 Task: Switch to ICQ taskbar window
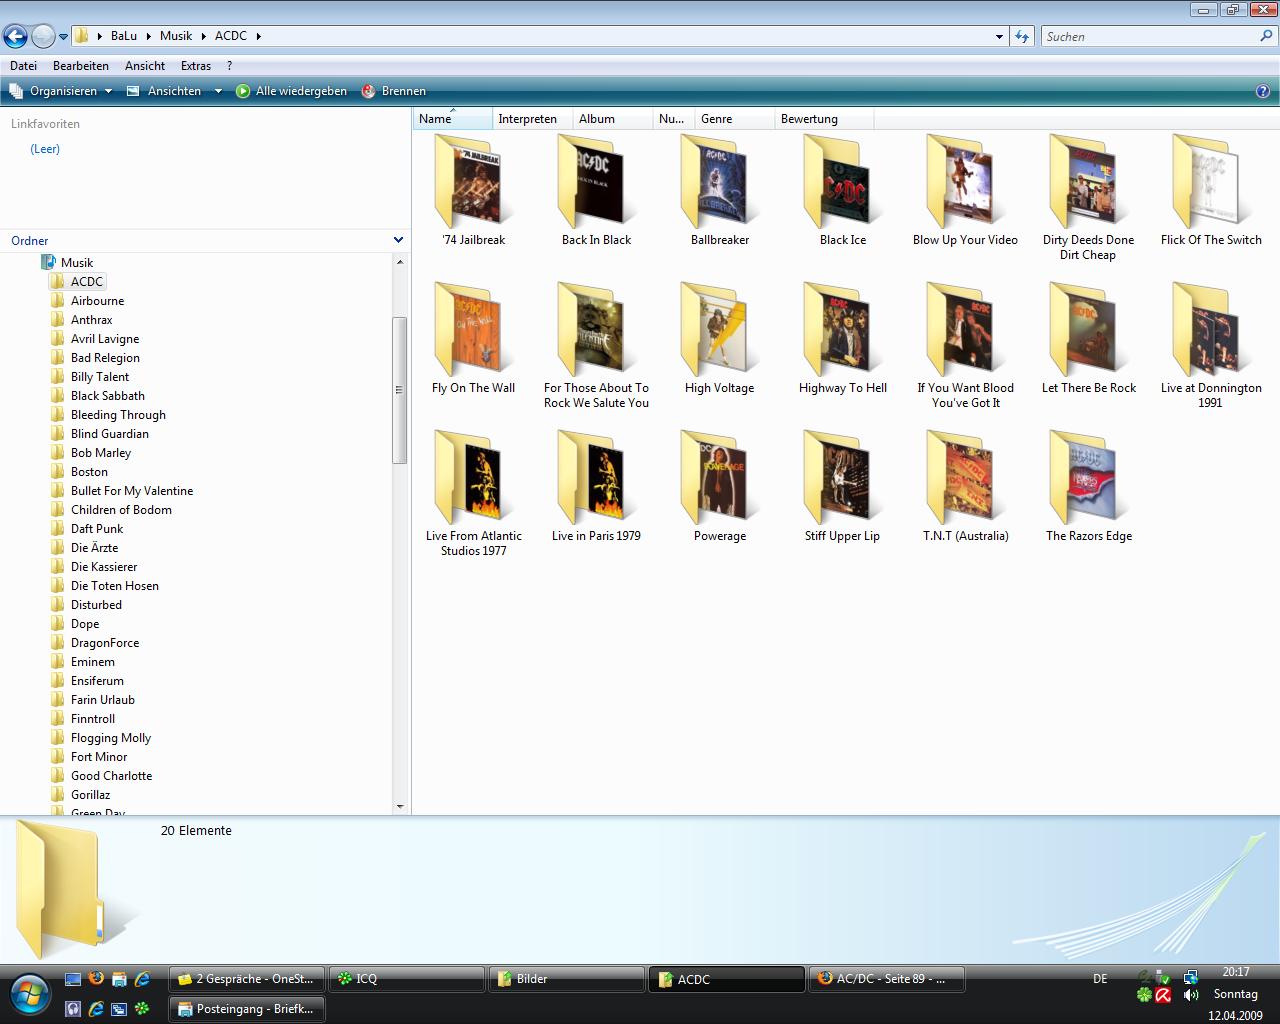click(x=406, y=979)
